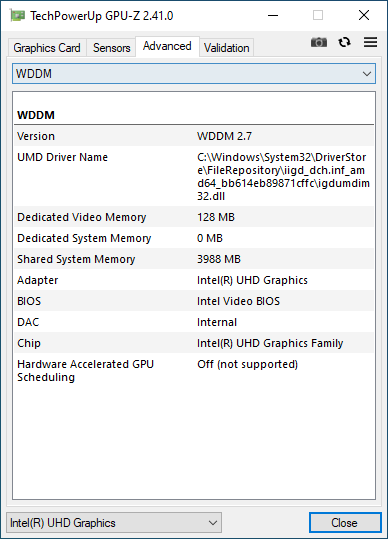Close window with the X icon
The width and height of the screenshot is (388, 539).
pyautogui.click(x=364, y=15)
